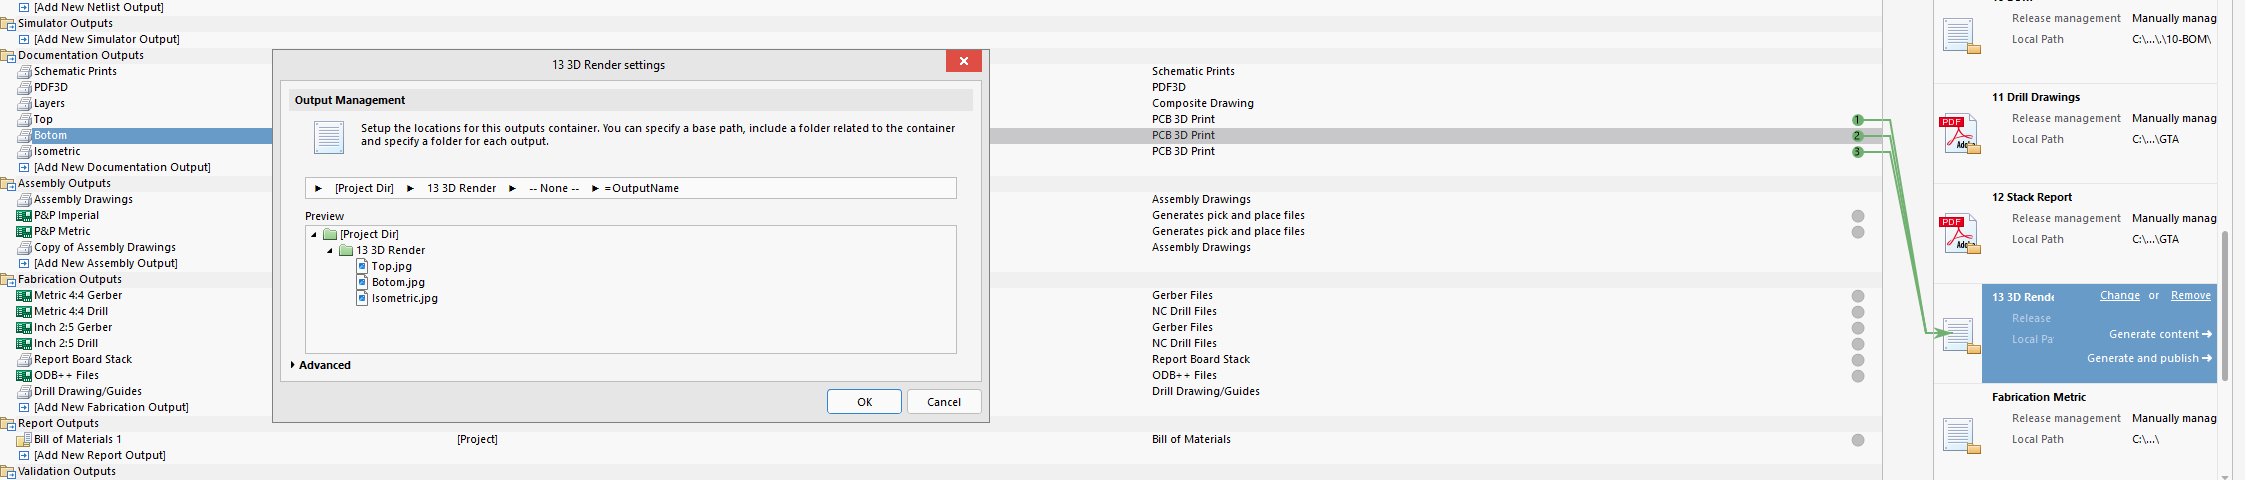Viewport: 2248px width, 480px height.
Task: Click the Metric 4:4 Gerber output icon
Action: coord(25,296)
